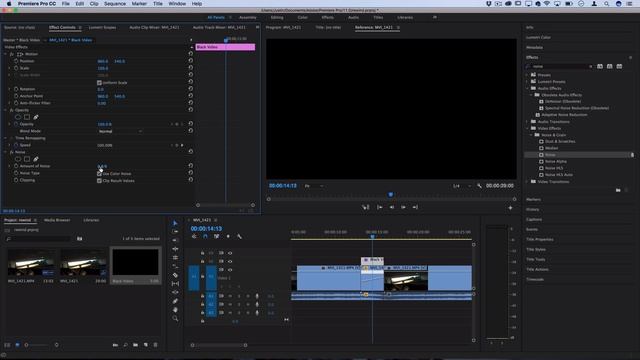Open the Apple menu
640x360 pixels.
coord(9,4)
